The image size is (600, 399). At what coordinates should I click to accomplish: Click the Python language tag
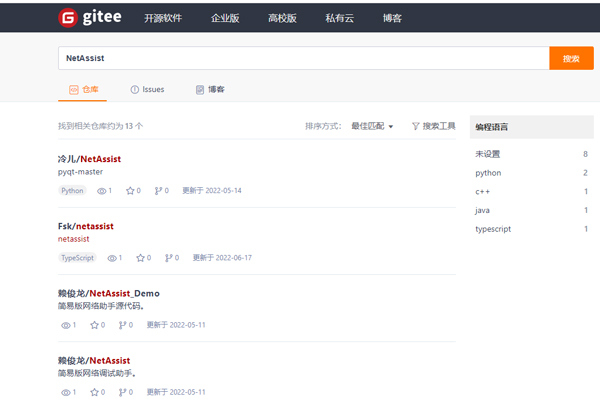pyautogui.click(x=72, y=191)
